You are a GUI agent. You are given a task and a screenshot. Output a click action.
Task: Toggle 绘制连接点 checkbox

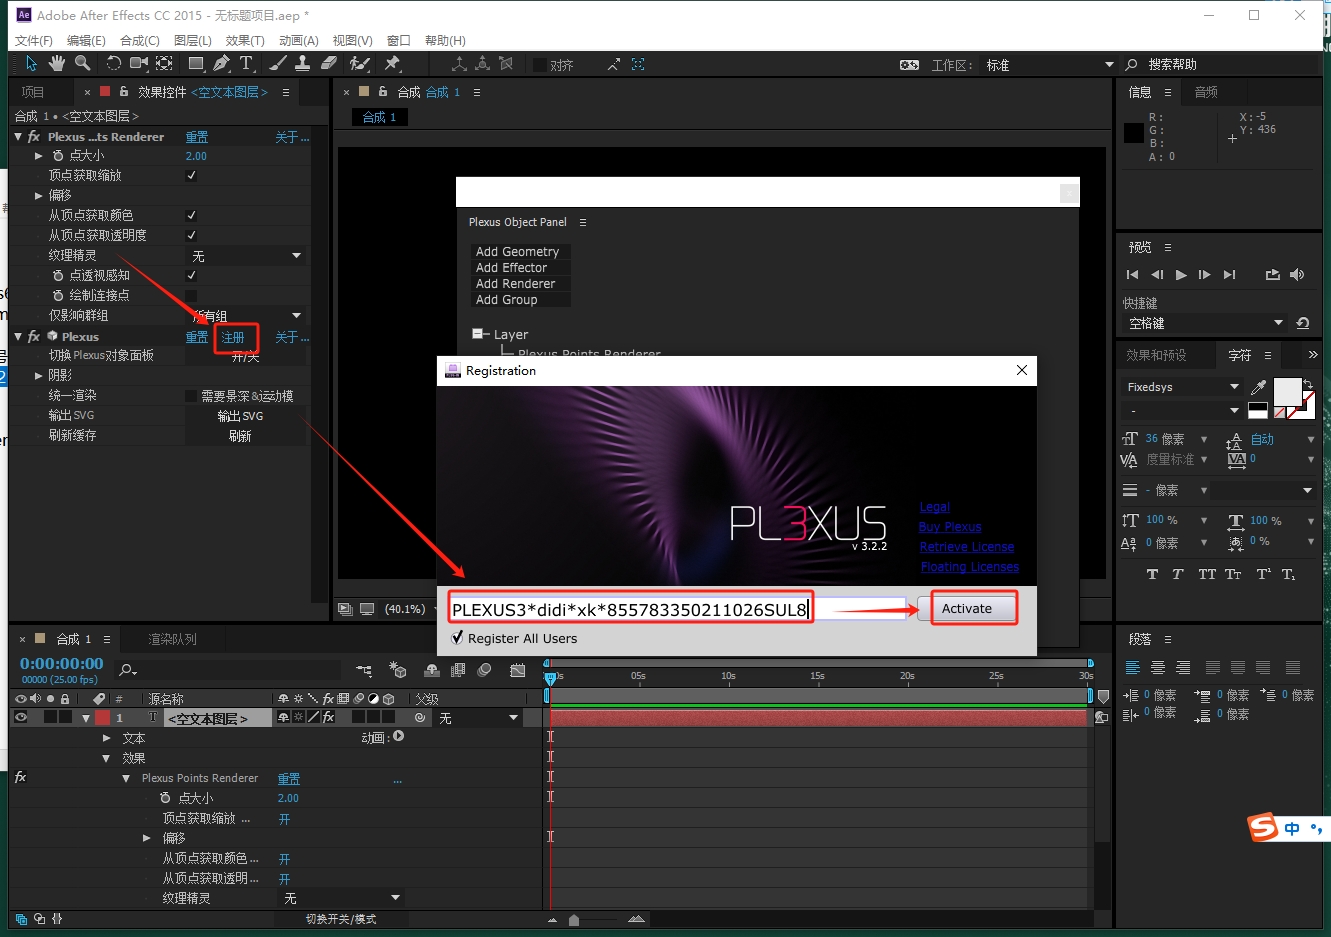(x=191, y=295)
